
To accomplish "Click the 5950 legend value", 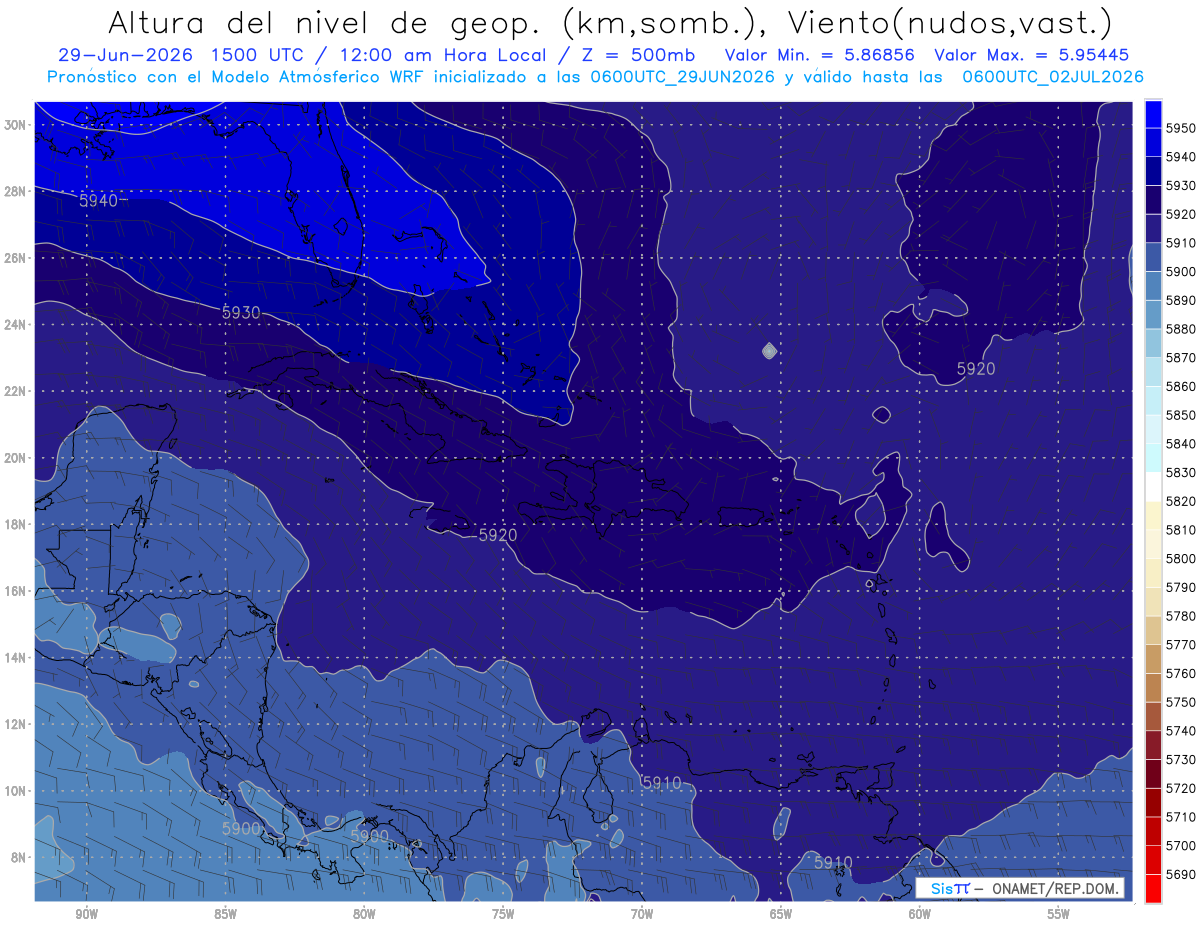I will click(1181, 127).
